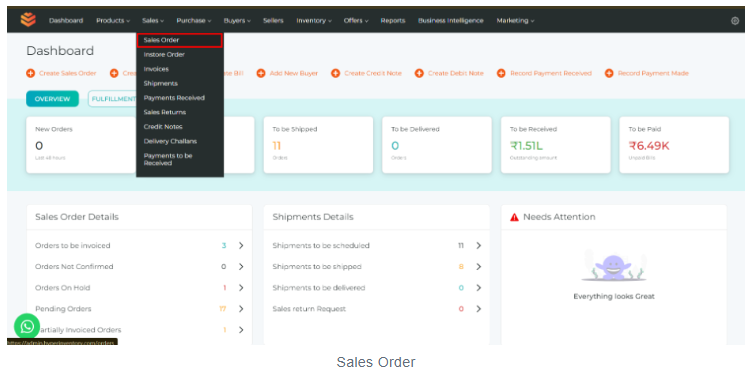The image size is (756, 378).
Task: Open settings gear icon in top bar
Action: (x=735, y=21)
